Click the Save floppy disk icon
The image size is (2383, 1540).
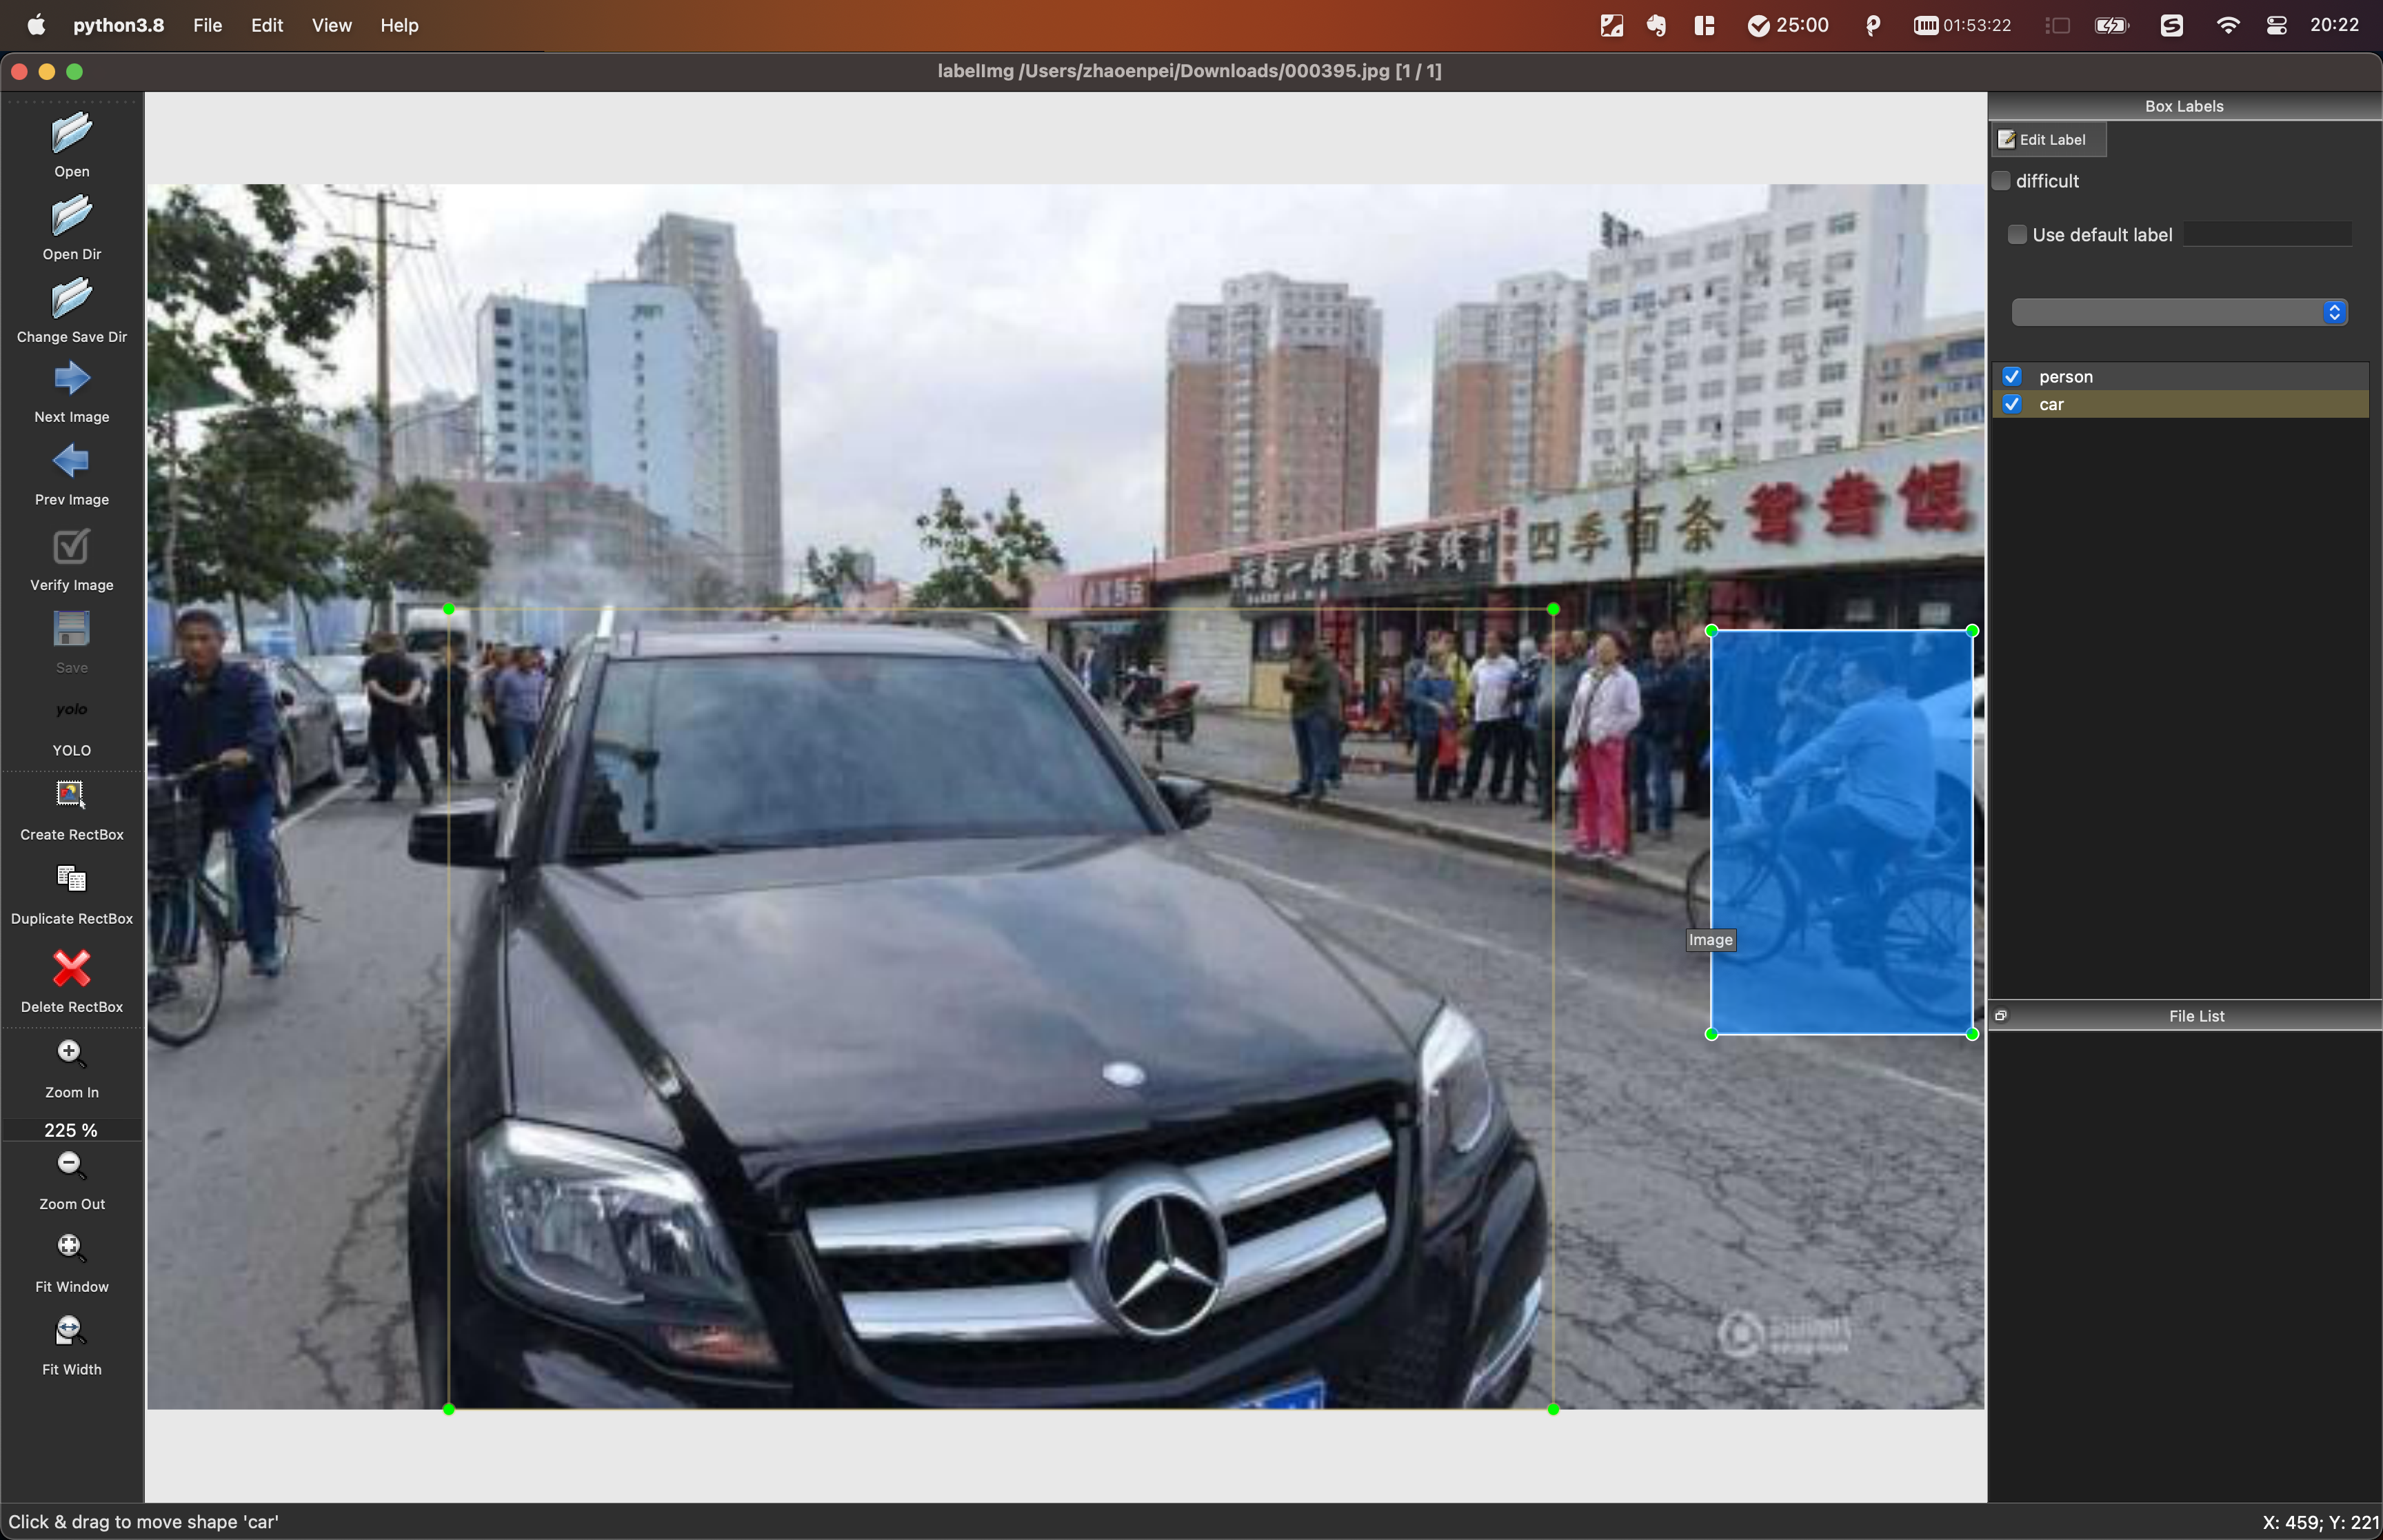pos(71,629)
